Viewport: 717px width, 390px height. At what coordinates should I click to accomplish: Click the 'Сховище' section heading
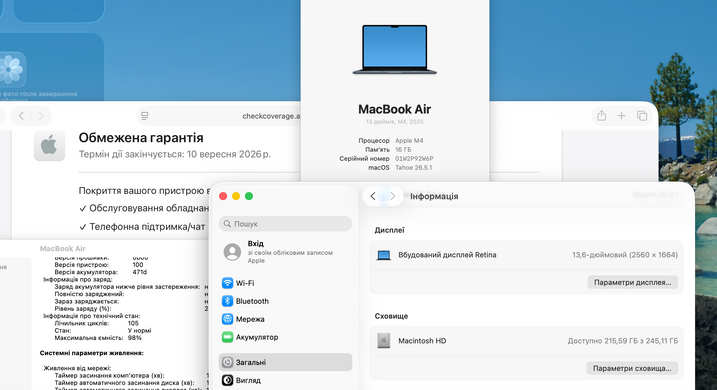(391, 316)
